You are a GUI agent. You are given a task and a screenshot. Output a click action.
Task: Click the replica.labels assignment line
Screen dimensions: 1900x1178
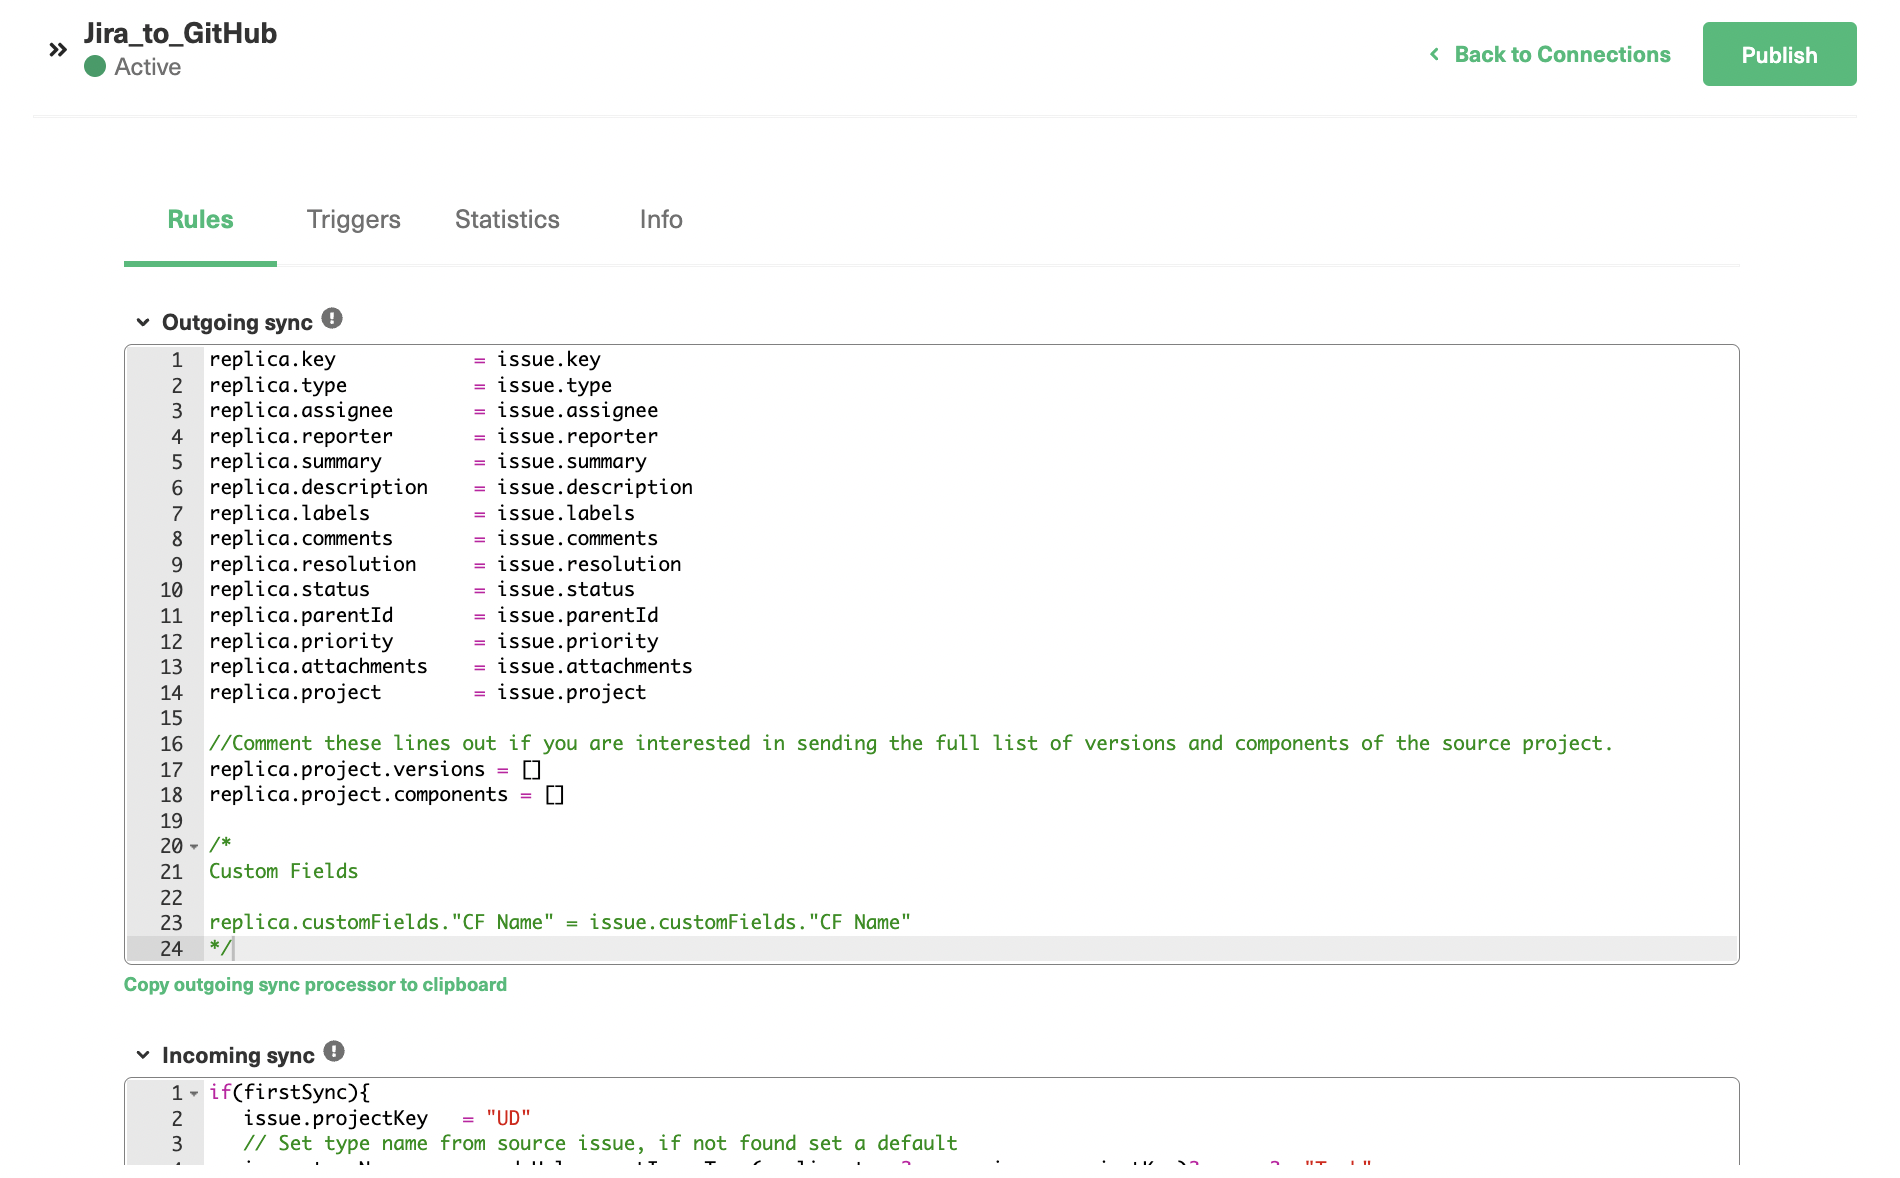[421, 513]
